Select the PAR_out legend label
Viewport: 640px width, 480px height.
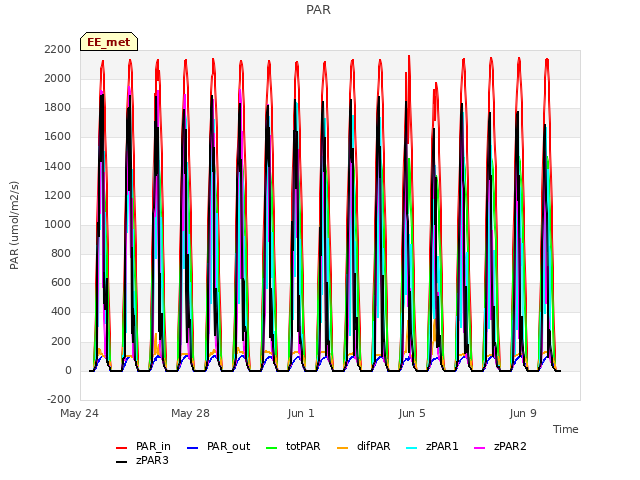[x=228, y=447]
